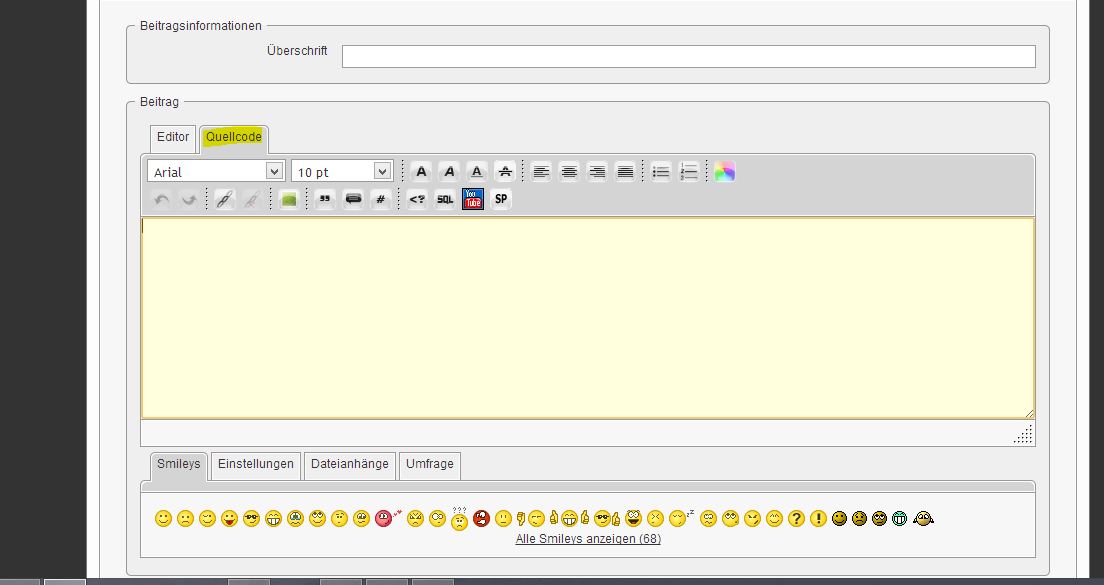Click the quote insert icon
This screenshot has width=1104, height=585.
pos(324,199)
